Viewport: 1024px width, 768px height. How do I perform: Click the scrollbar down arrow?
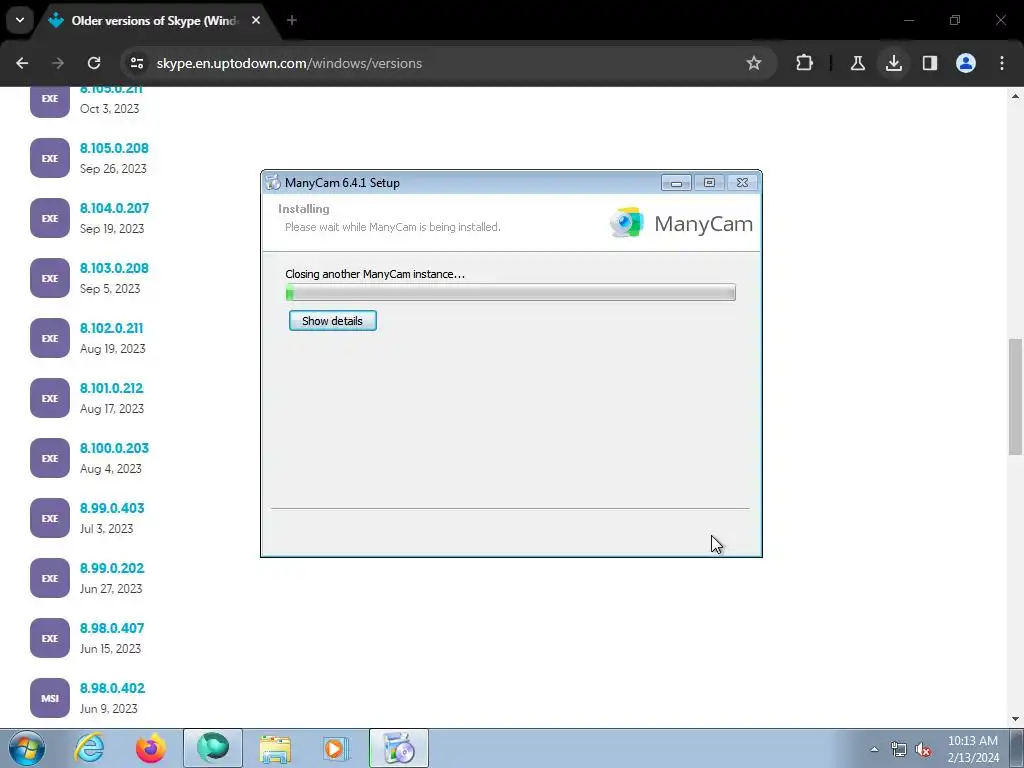pos(1015,718)
